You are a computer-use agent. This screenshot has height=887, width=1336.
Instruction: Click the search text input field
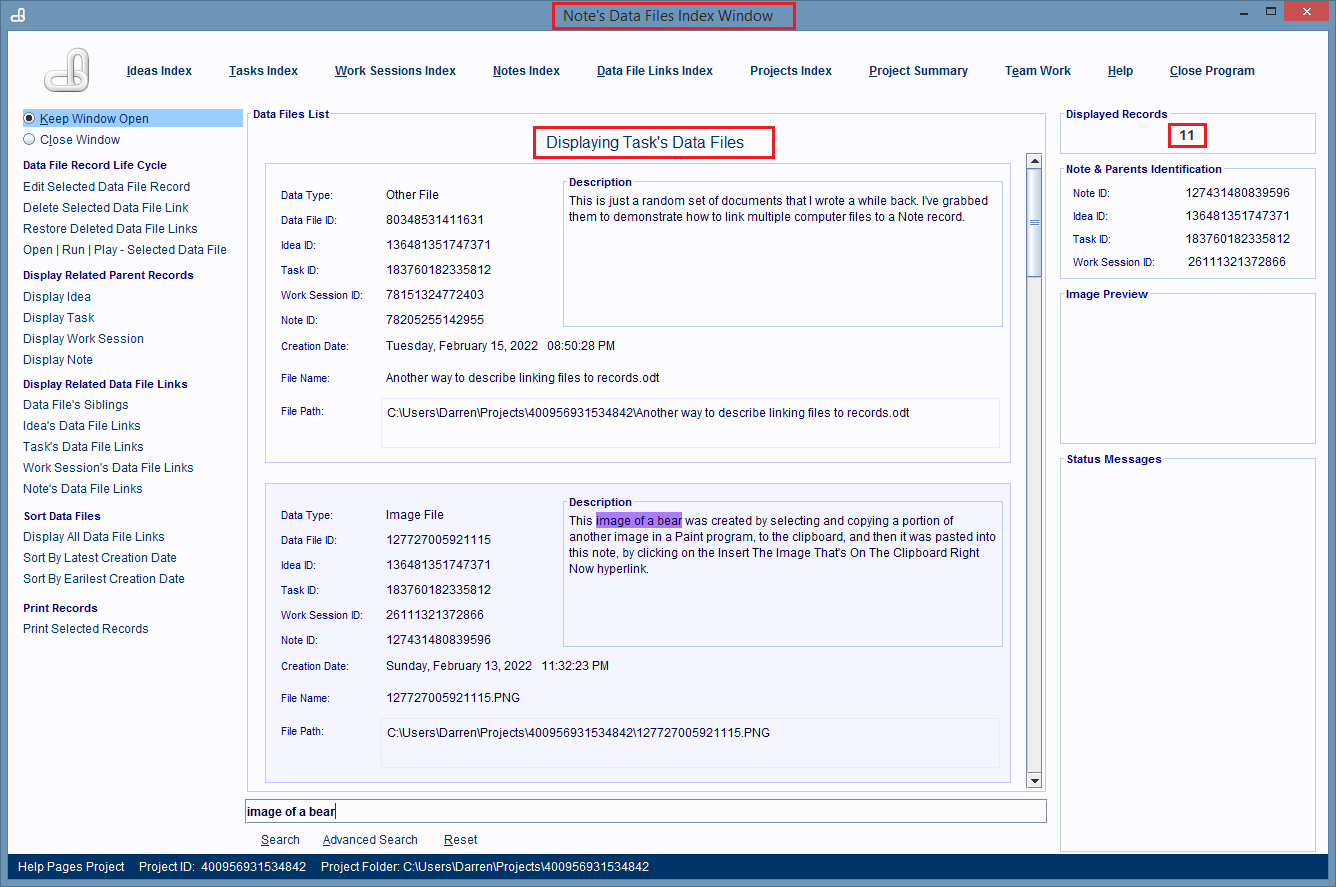[x=645, y=811]
